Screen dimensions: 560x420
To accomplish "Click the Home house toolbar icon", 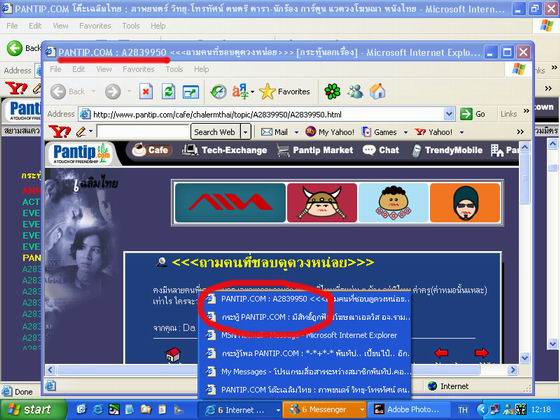I will [x=378, y=91].
